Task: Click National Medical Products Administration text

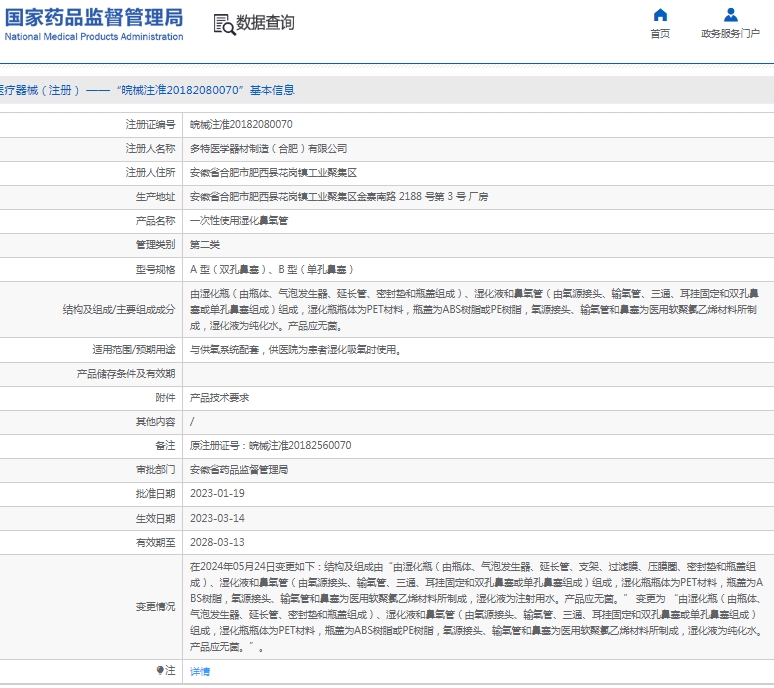Action: click(94, 37)
